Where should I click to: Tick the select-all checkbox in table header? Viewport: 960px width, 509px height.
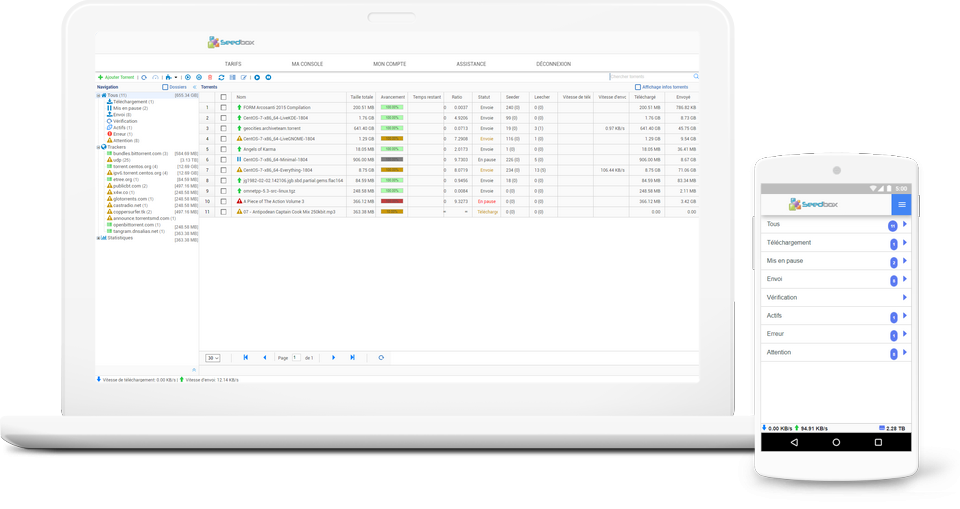tap(223, 97)
